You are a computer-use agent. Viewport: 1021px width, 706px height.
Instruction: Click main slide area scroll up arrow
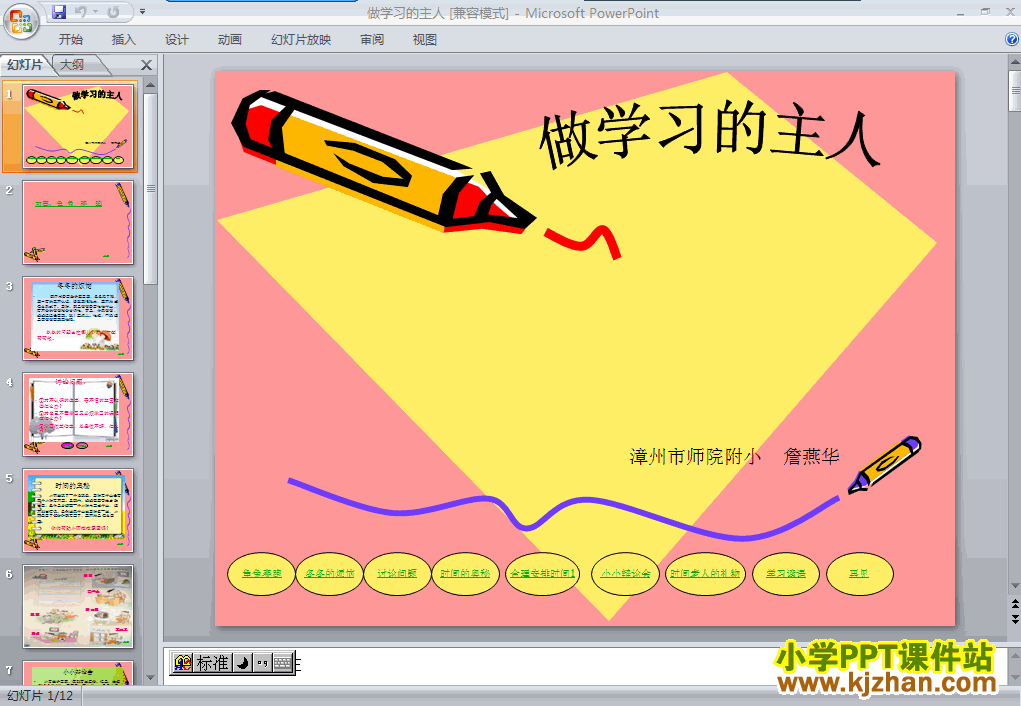[x=1014, y=63]
